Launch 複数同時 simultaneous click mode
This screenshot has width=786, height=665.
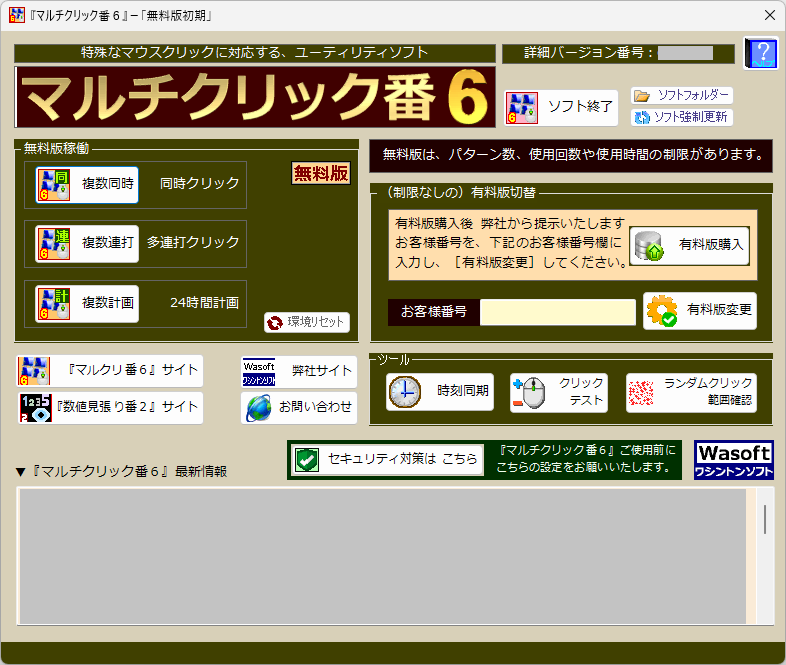87,184
